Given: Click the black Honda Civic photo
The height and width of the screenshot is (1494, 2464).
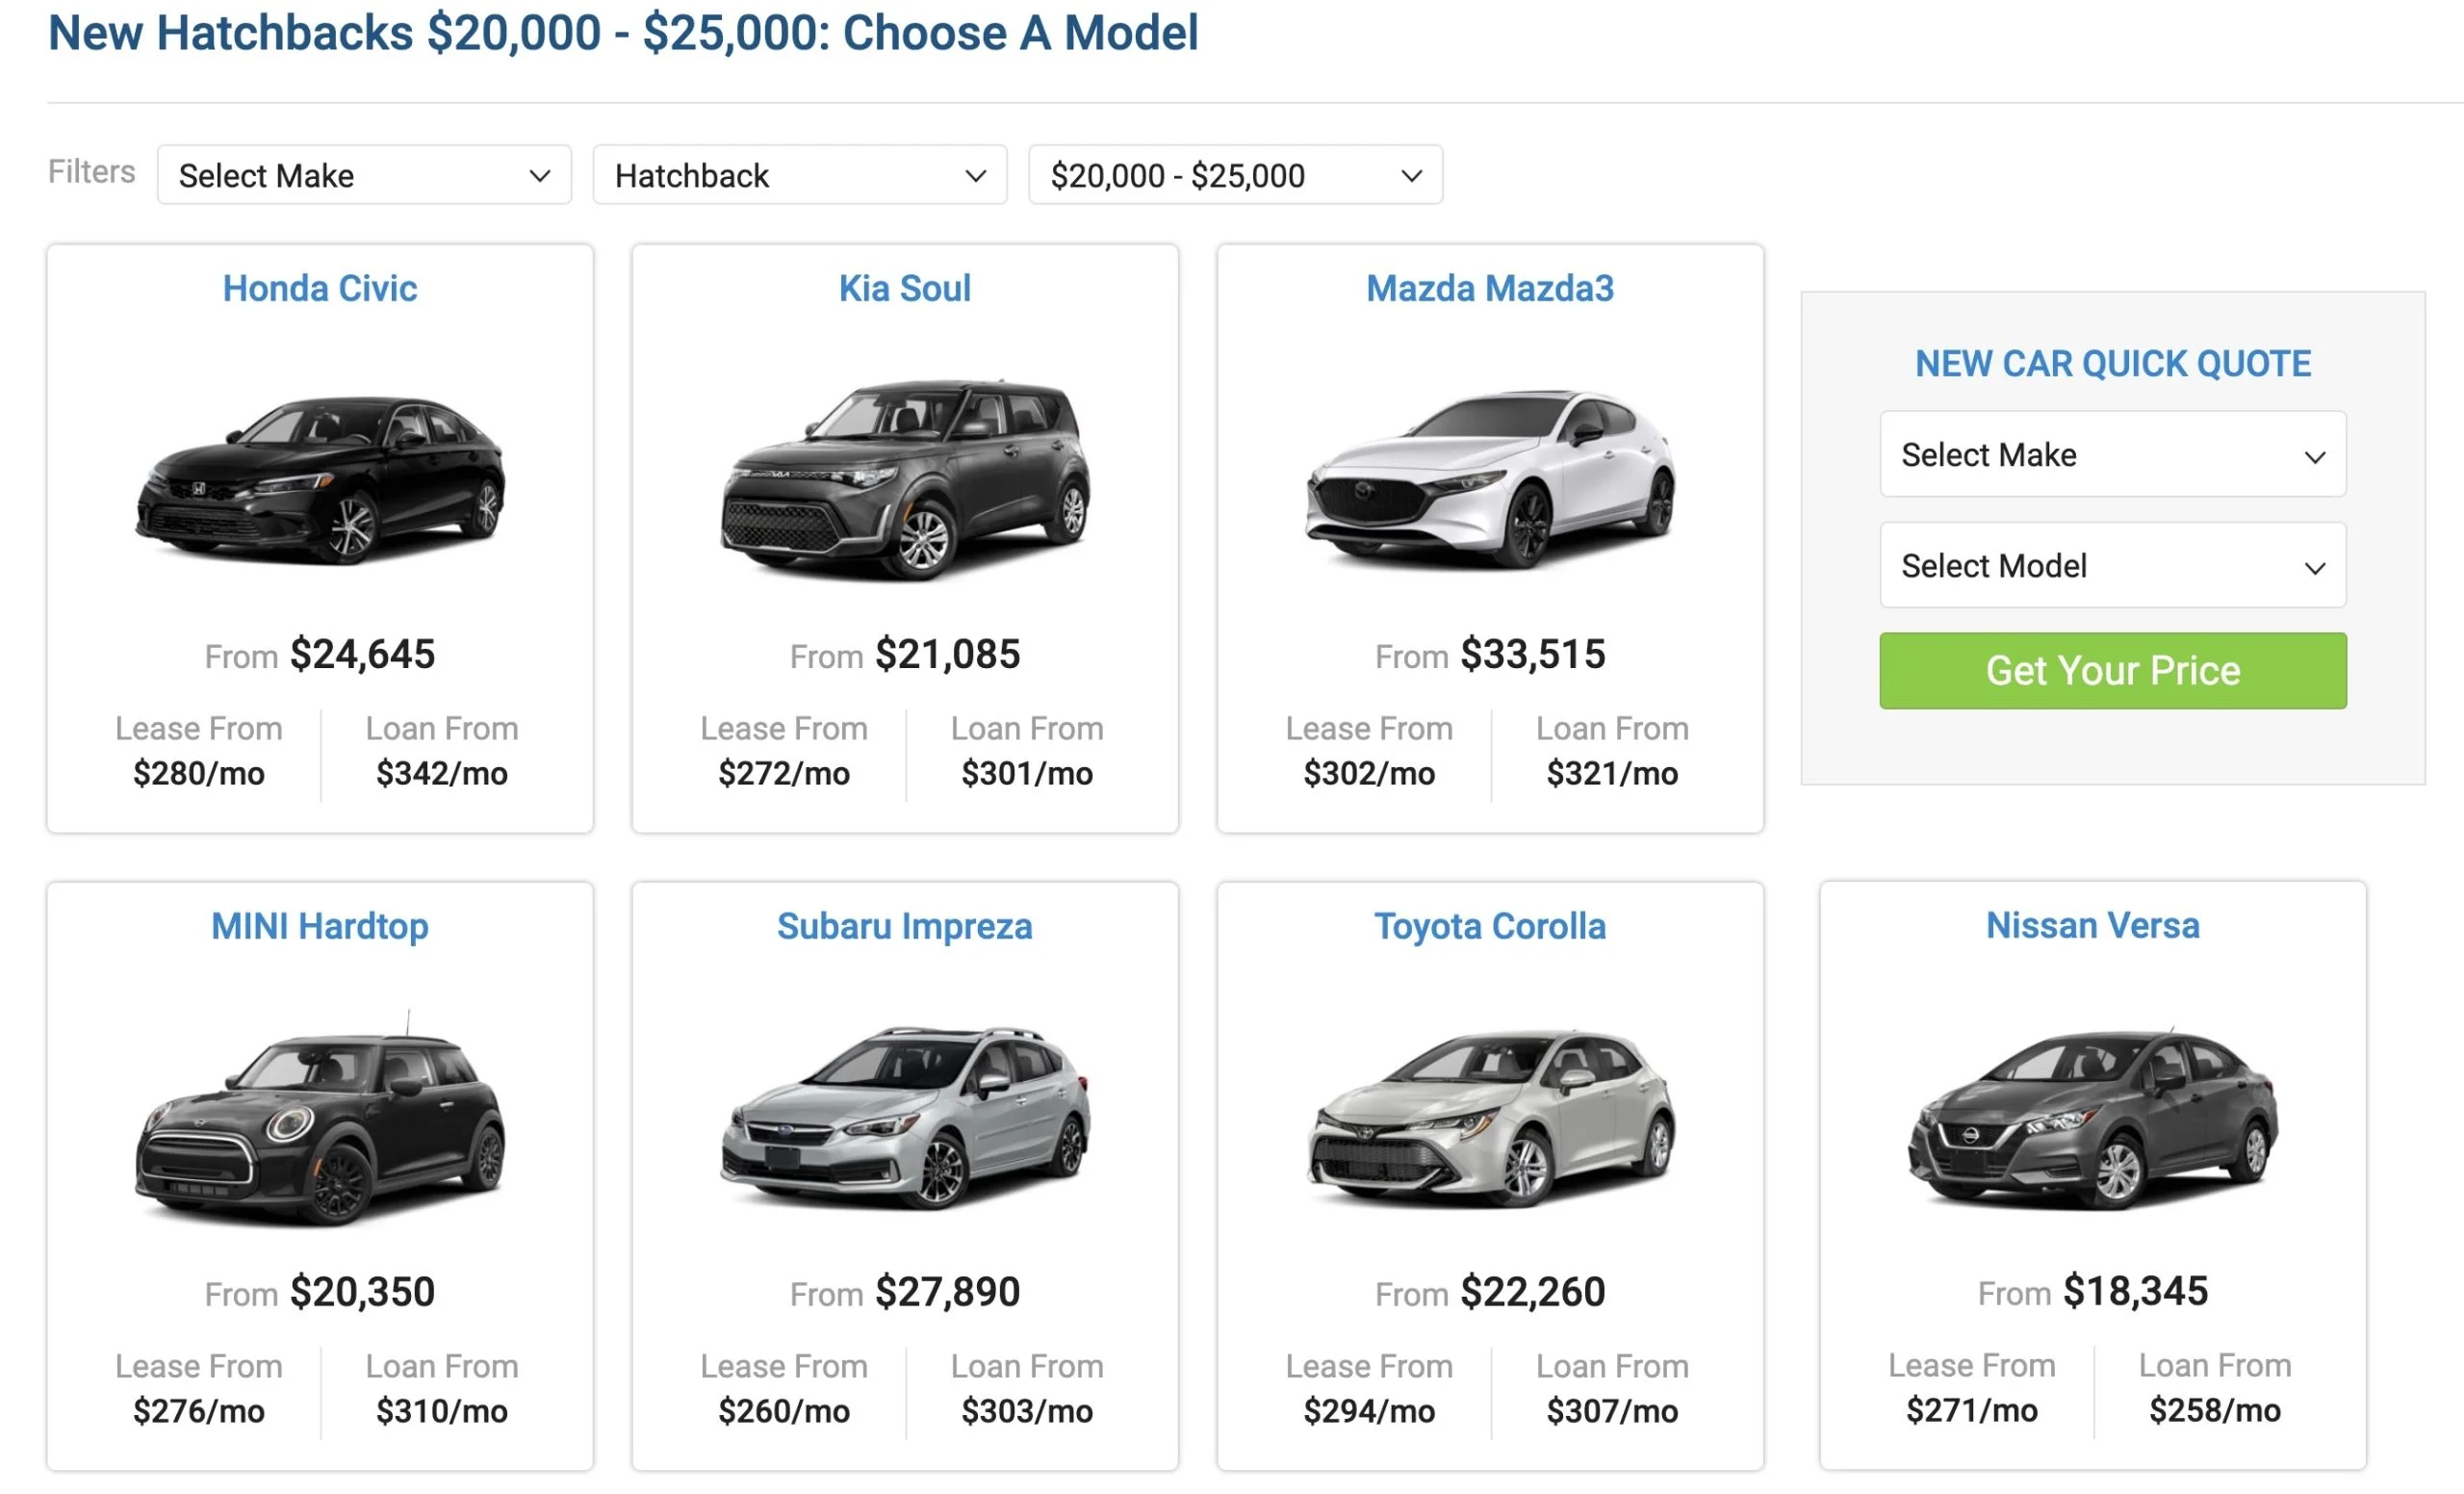Looking at the screenshot, I should [320, 481].
